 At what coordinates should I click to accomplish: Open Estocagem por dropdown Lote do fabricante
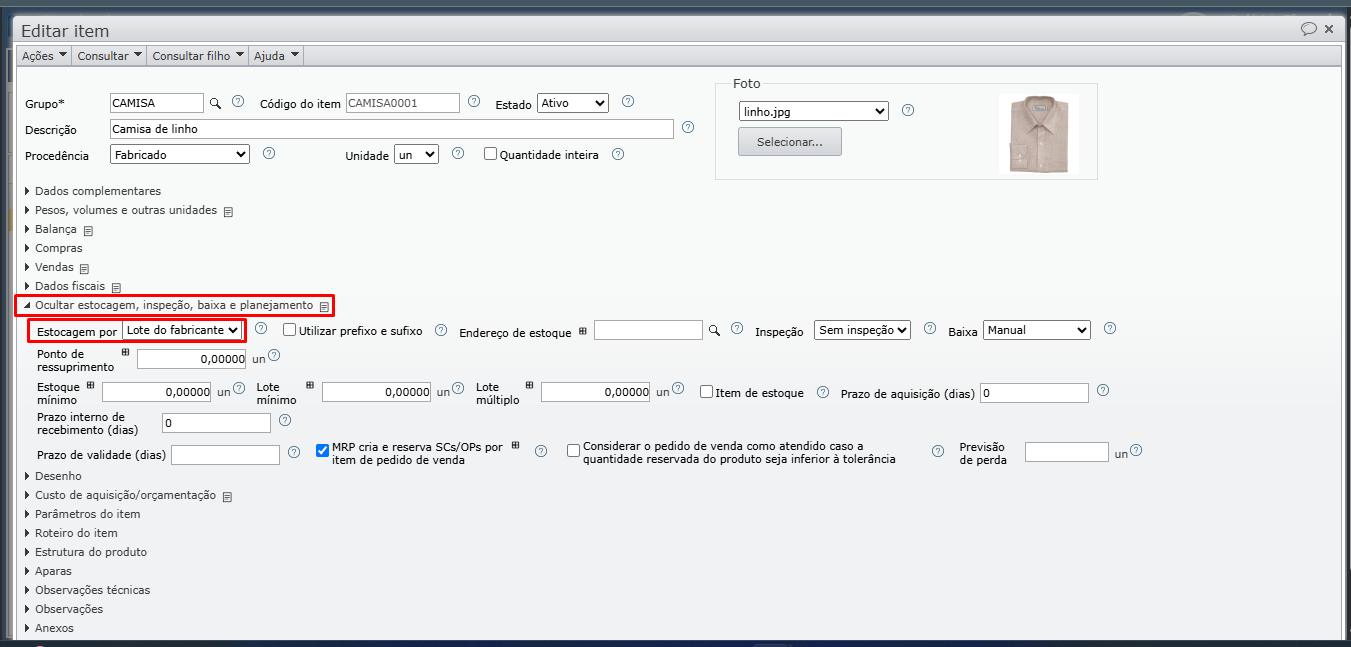(x=183, y=330)
